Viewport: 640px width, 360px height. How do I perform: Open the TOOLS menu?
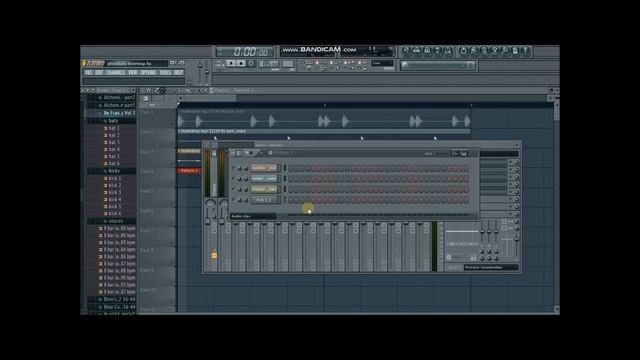click(165, 73)
